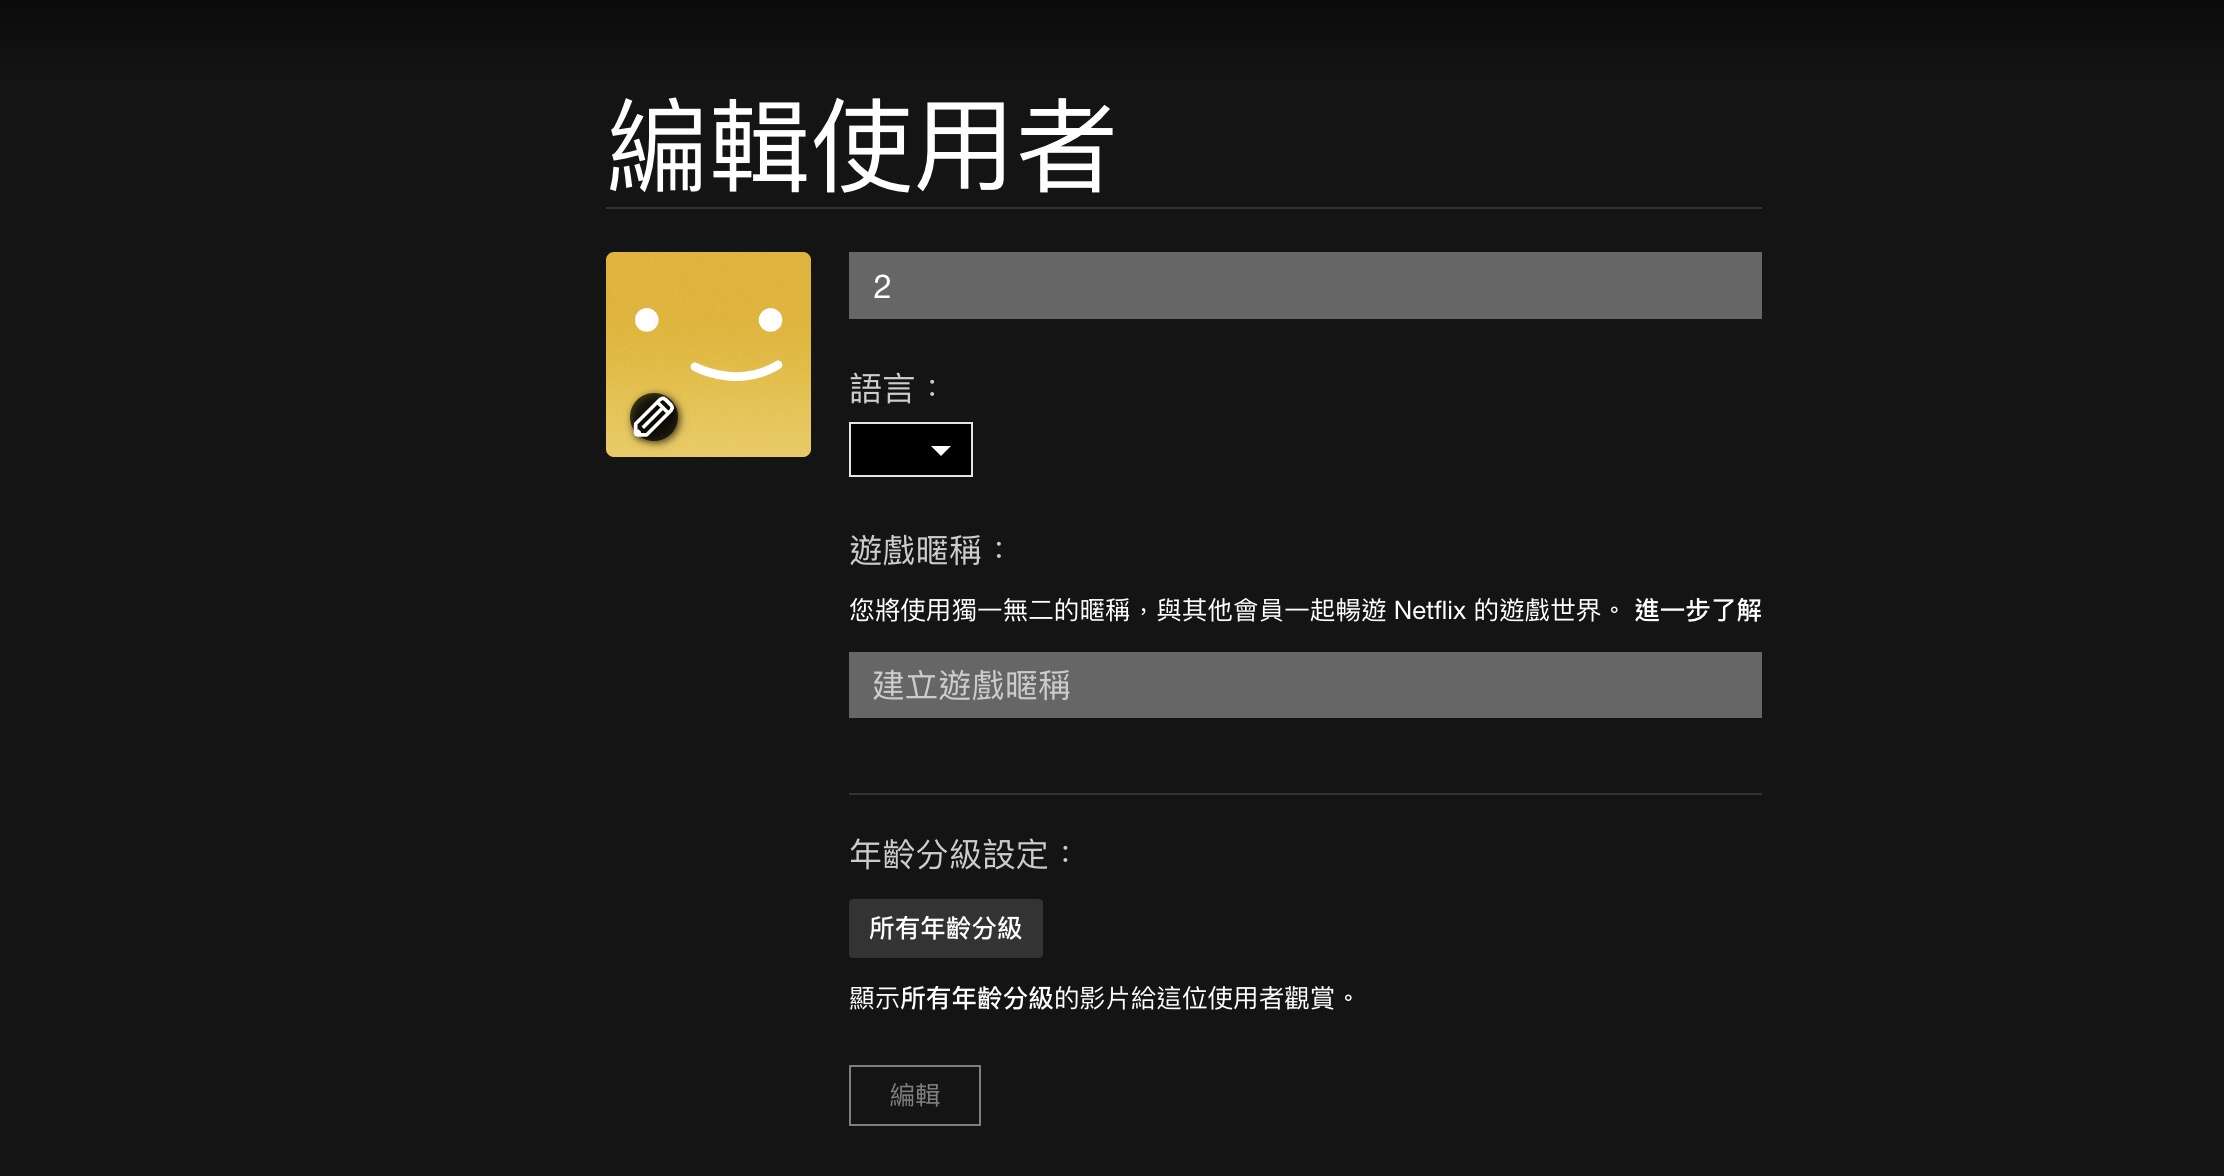Click bold 所有年齡分級 in the description sentence
The height and width of the screenshot is (1176, 2224).
pyautogui.click(x=976, y=998)
